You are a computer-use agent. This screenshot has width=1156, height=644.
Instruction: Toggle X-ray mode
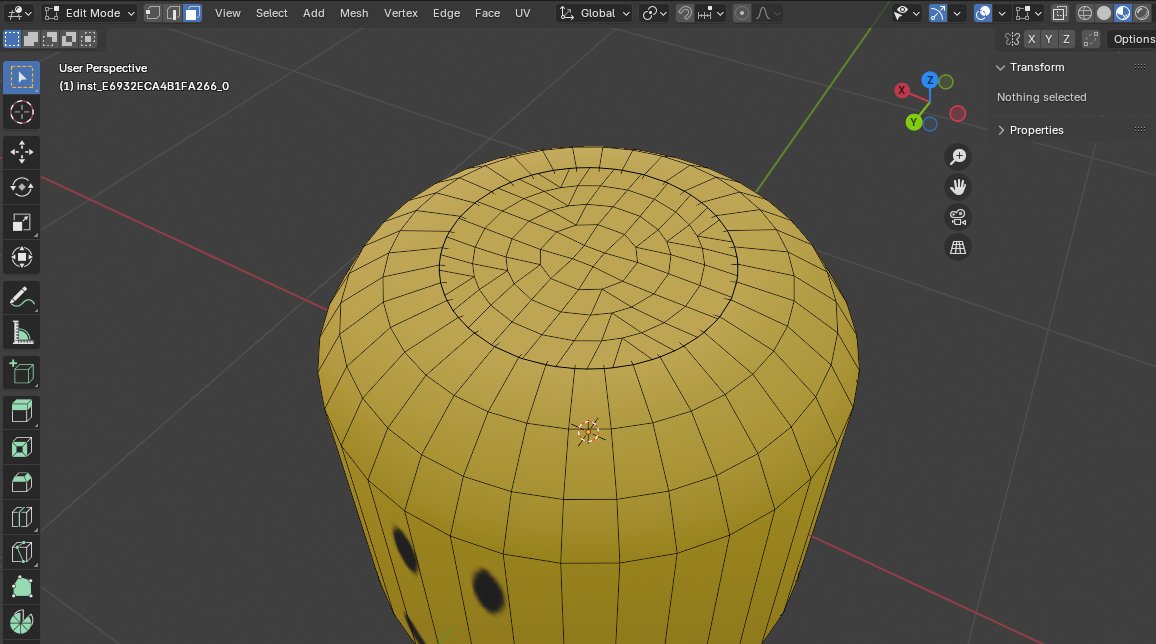(1059, 13)
